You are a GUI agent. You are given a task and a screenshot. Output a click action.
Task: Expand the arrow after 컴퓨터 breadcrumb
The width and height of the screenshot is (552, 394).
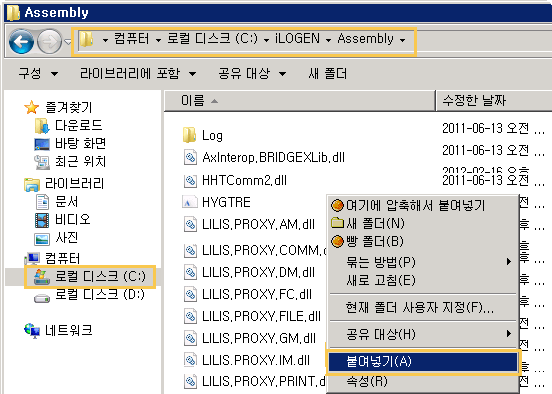158,40
